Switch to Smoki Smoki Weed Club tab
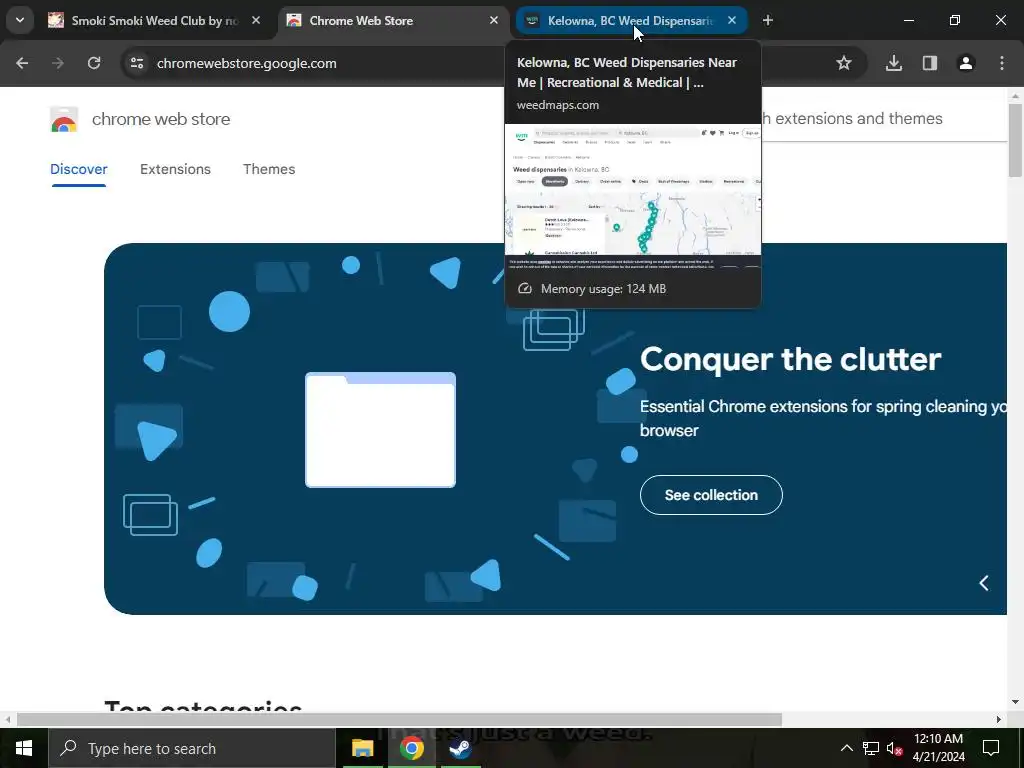Viewport: 1024px width, 768px height. (153, 20)
